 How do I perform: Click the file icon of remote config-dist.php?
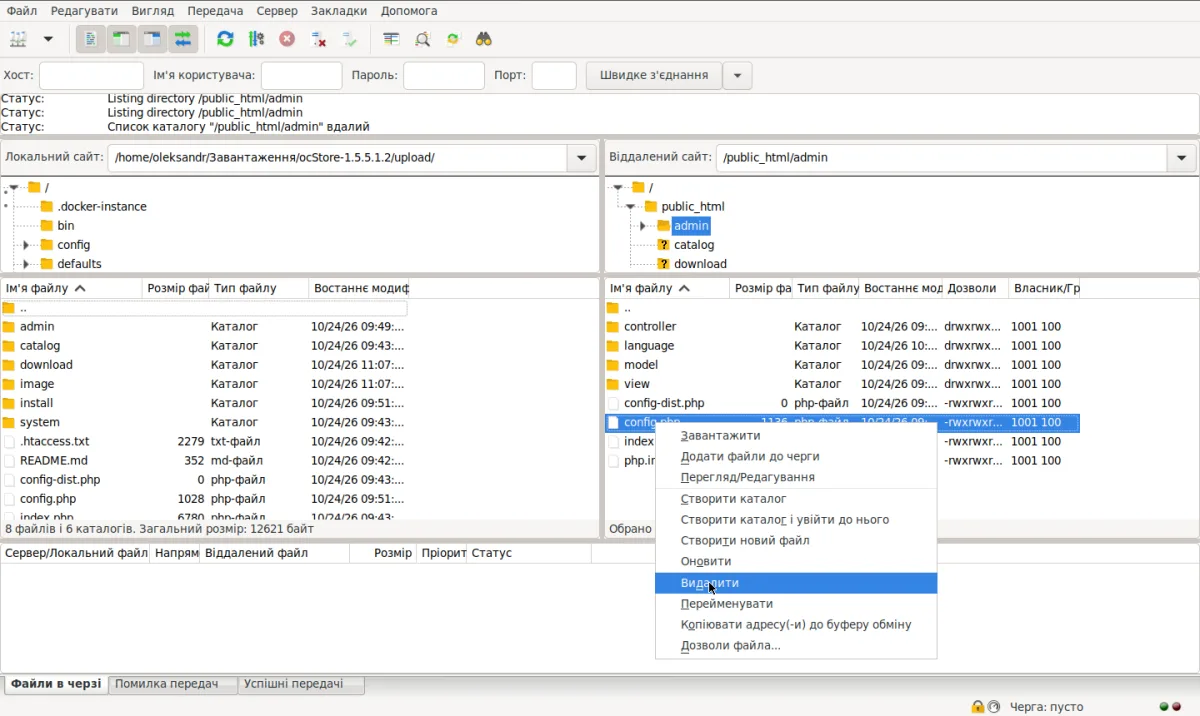(x=613, y=403)
